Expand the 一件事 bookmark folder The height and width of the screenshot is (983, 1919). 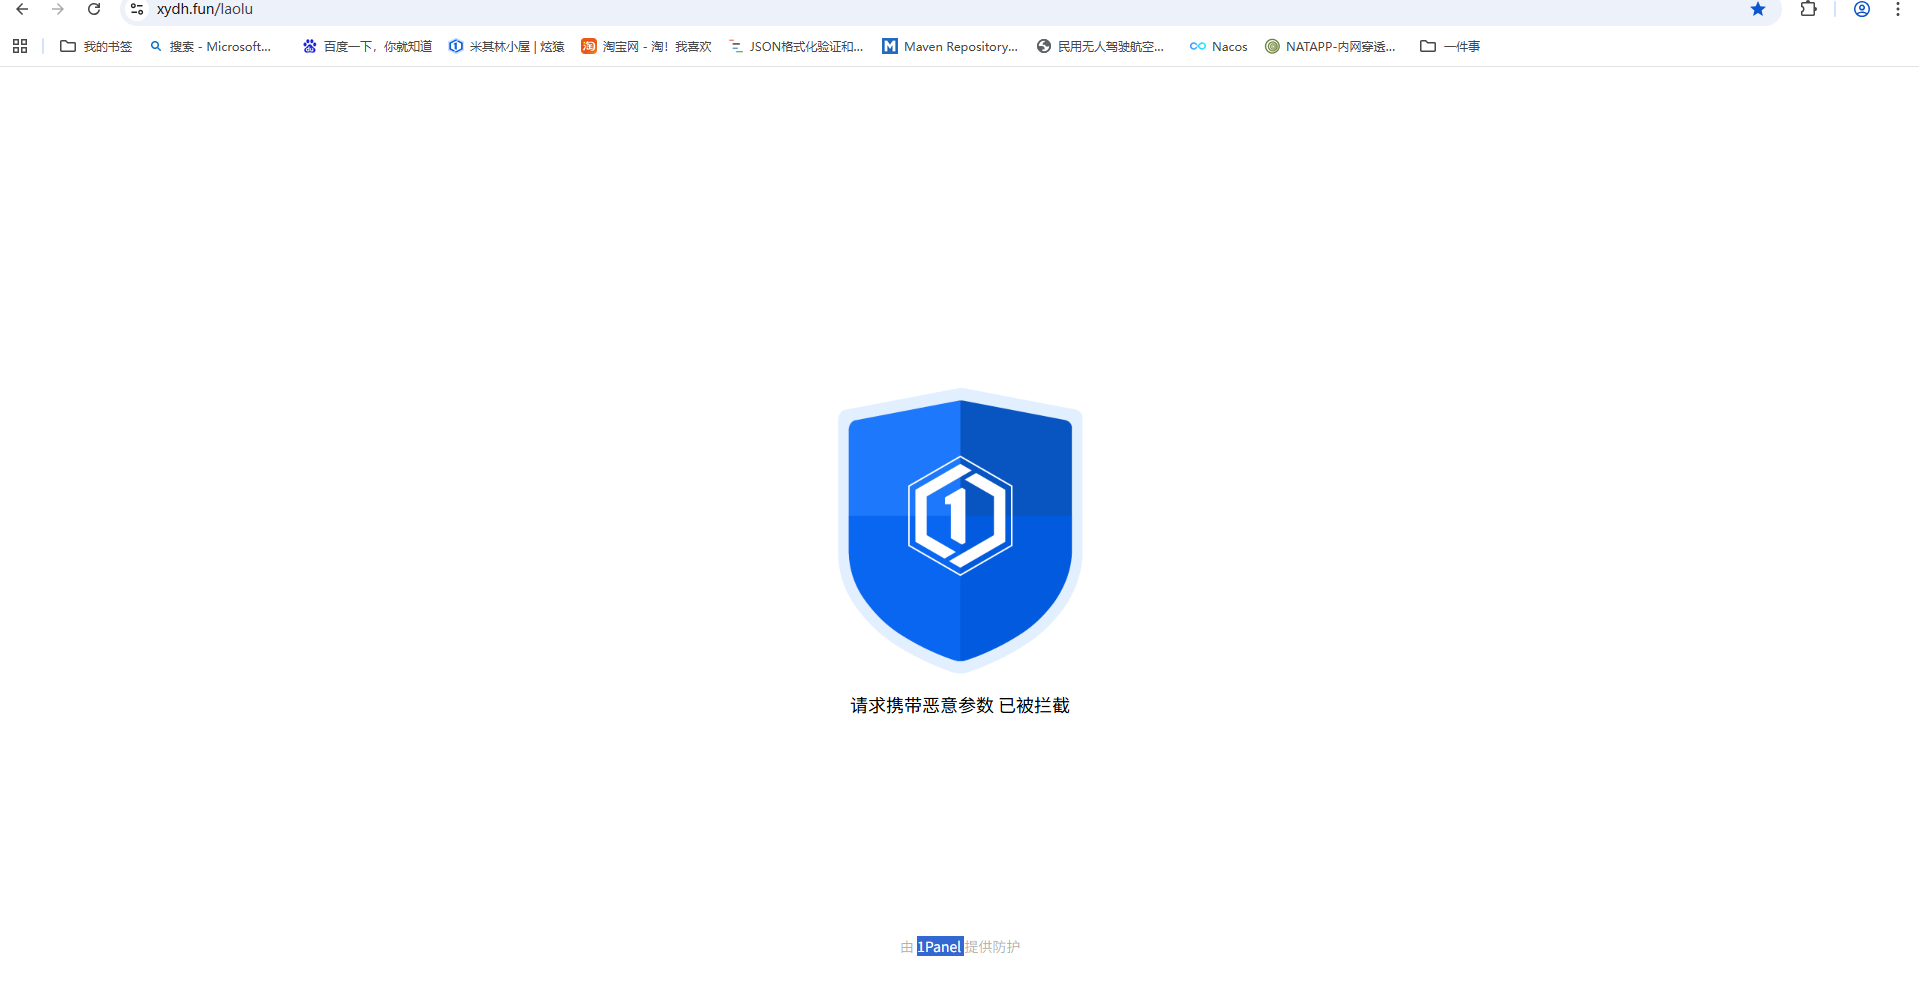coord(1450,46)
